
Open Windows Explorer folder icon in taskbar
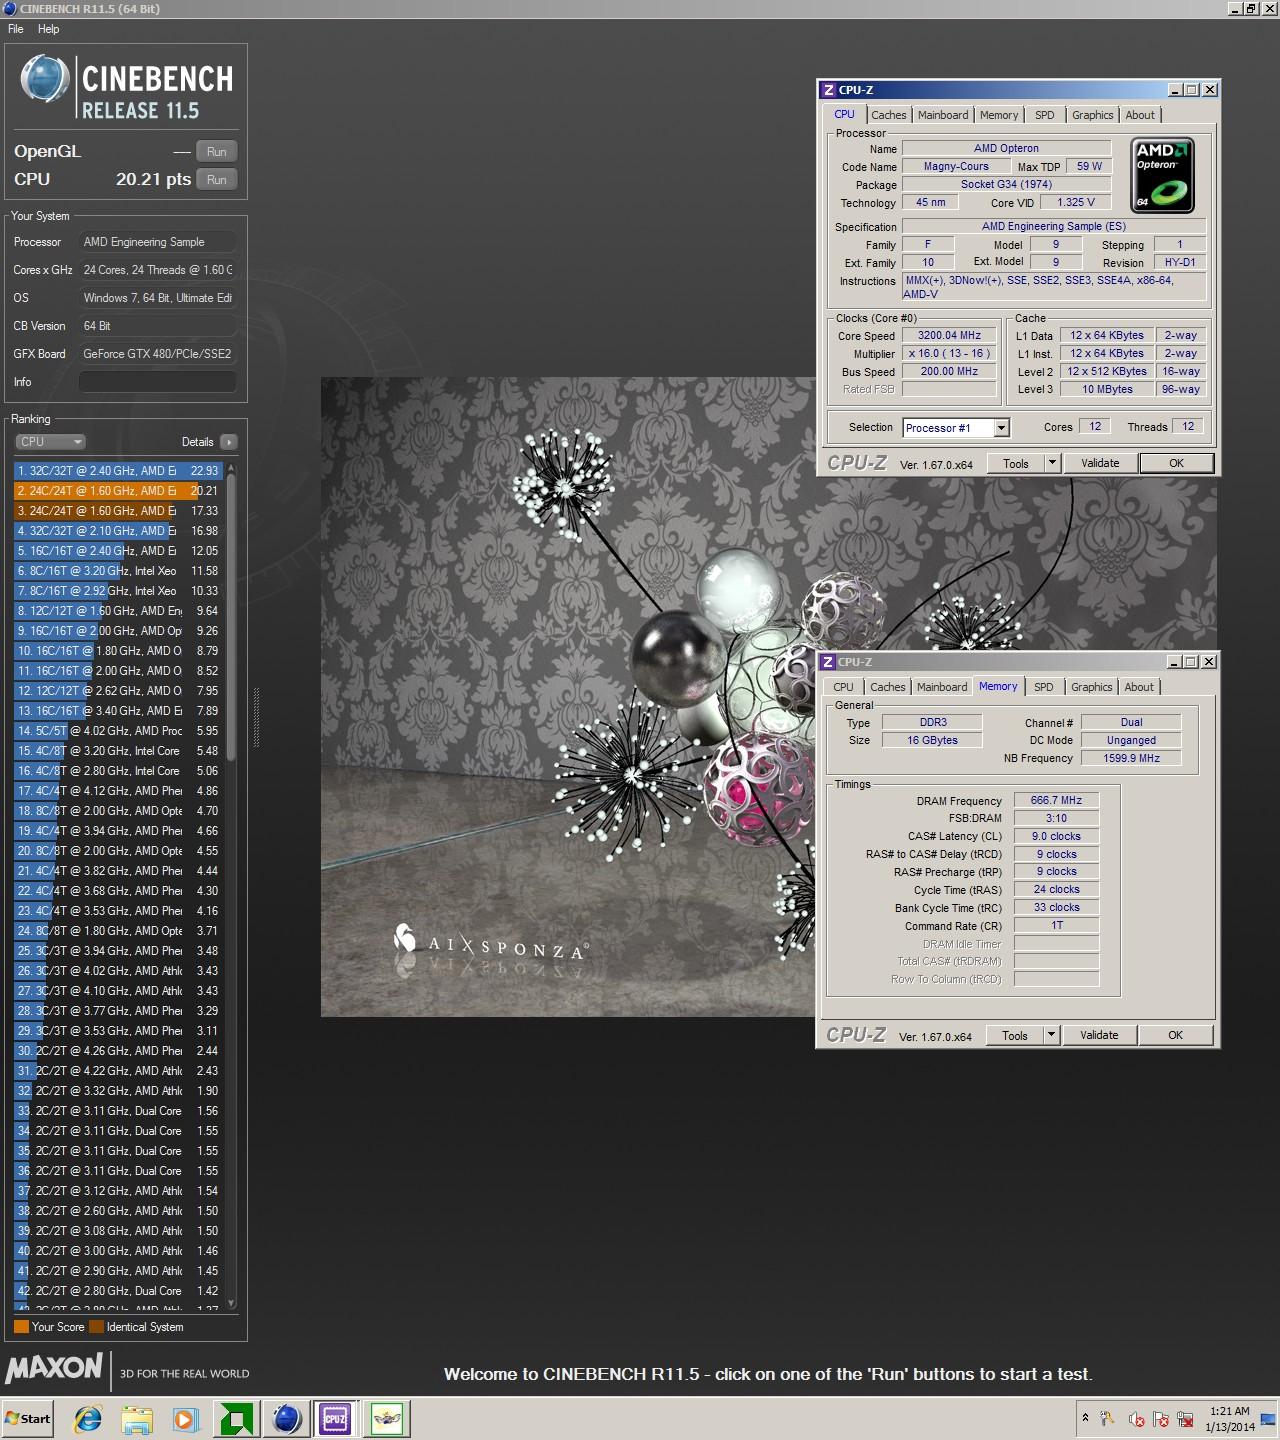click(x=137, y=1418)
